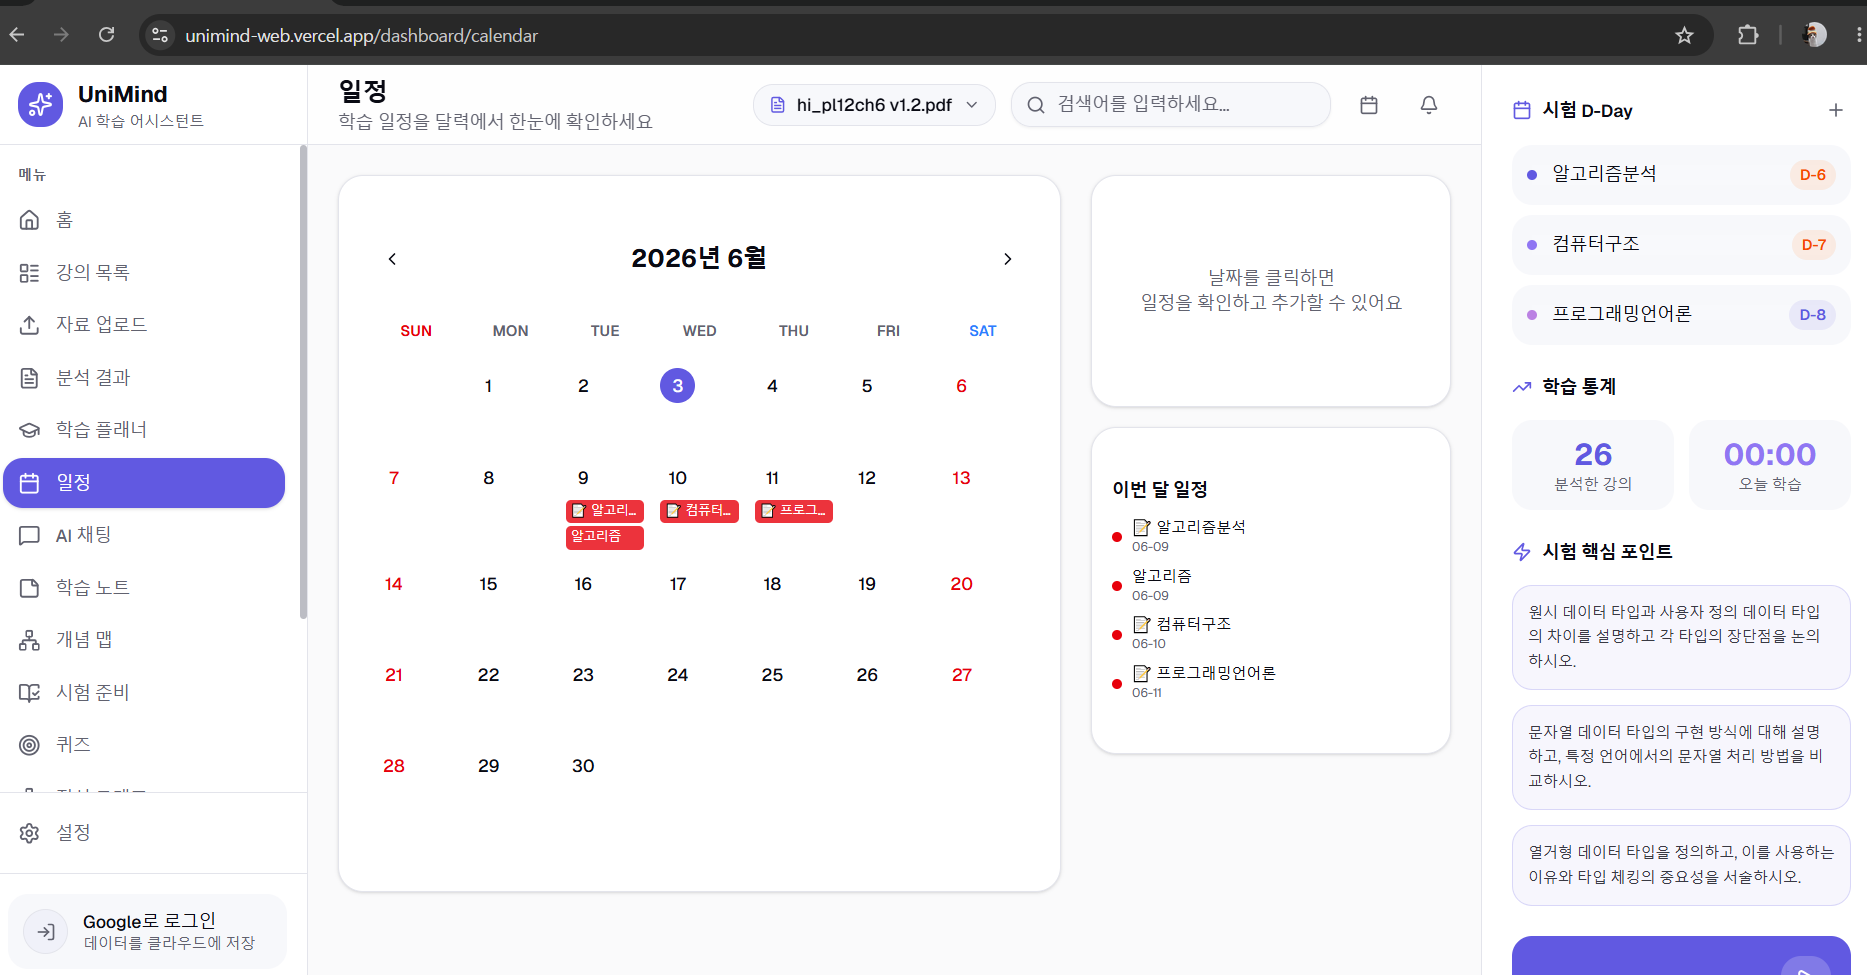Click the 26 분석한 강의 stat card
This screenshot has height=975, width=1867.
1593,465
